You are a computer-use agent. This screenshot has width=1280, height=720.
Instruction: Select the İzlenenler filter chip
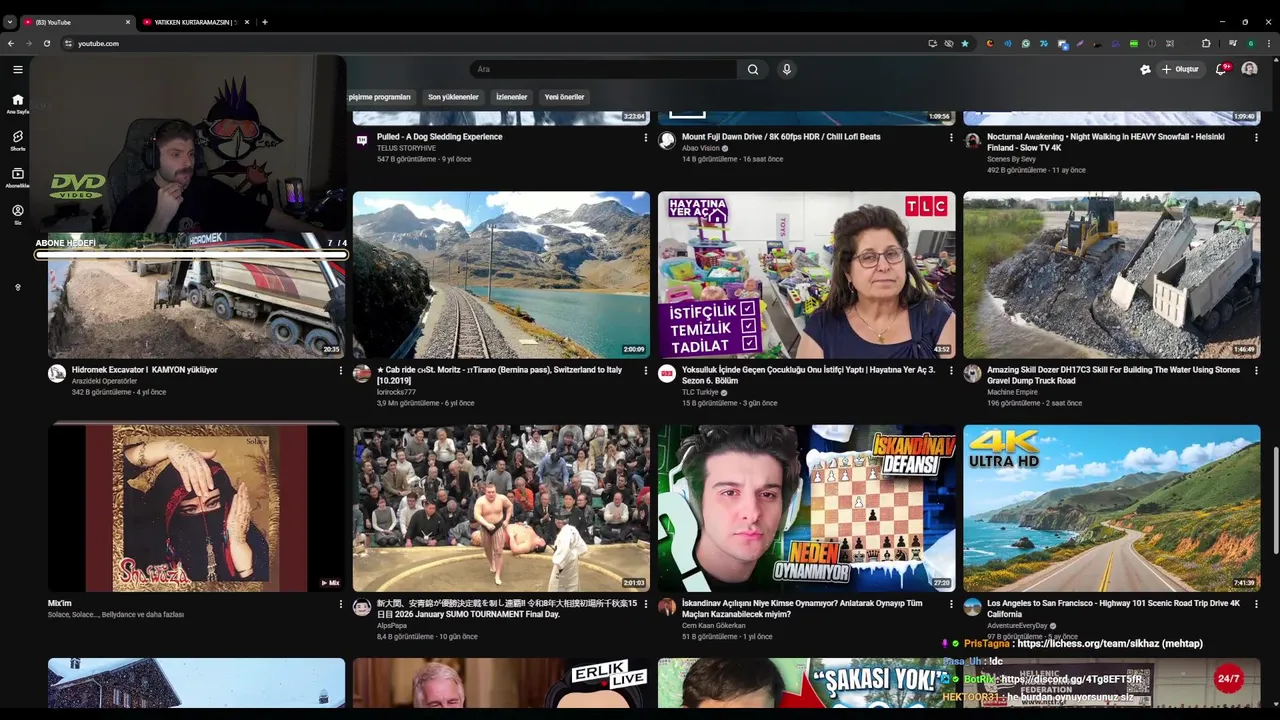[x=512, y=97]
